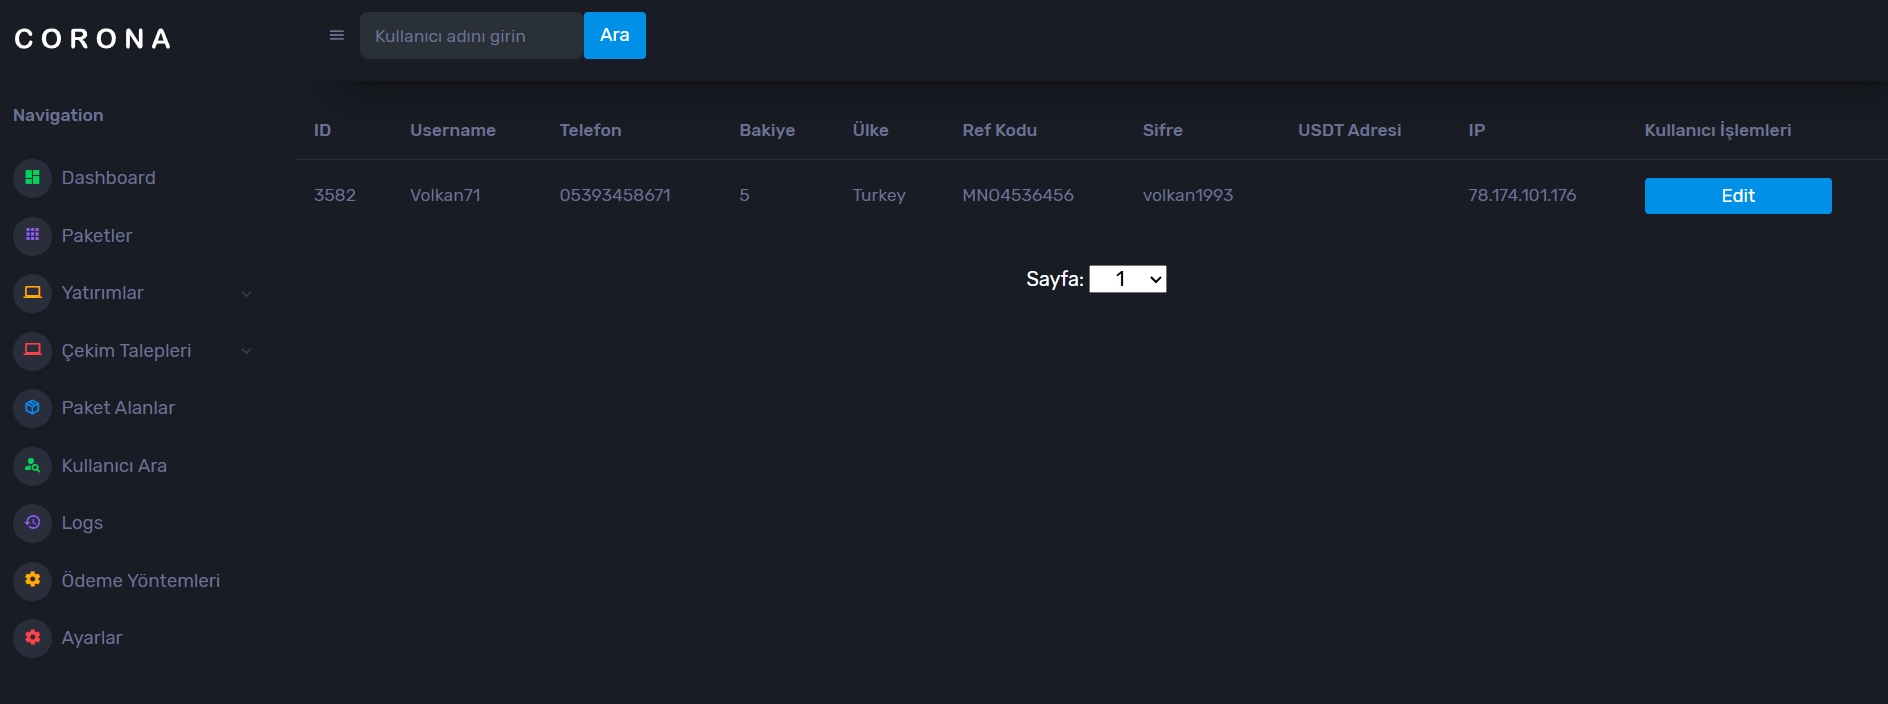Screen dimensions: 1888x704
Task: Open the Paketler menu item
Action: coord(97,236)
